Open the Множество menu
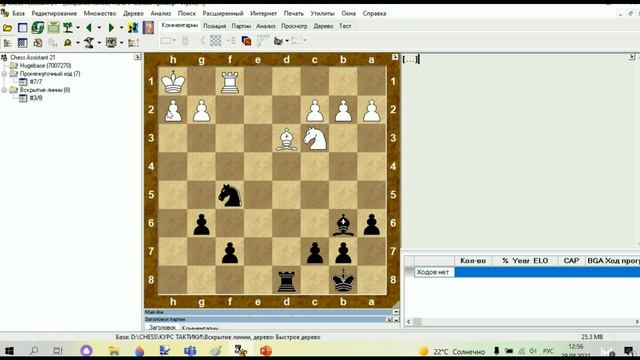This screenshot has height=360, width=640. [x=100, y=13]
